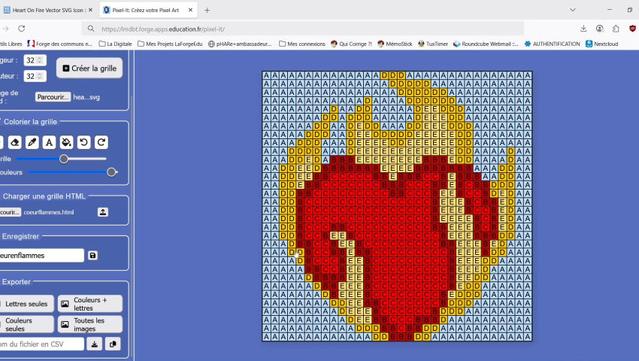Open Qui Corrige bookmark
The image size is (639, 361).
(351, 44)
